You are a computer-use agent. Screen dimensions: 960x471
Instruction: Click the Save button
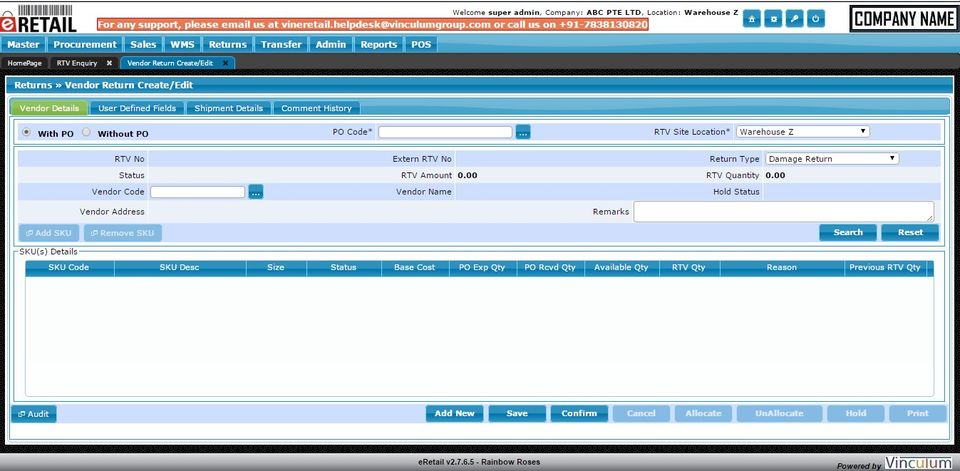tap(517, 413)
